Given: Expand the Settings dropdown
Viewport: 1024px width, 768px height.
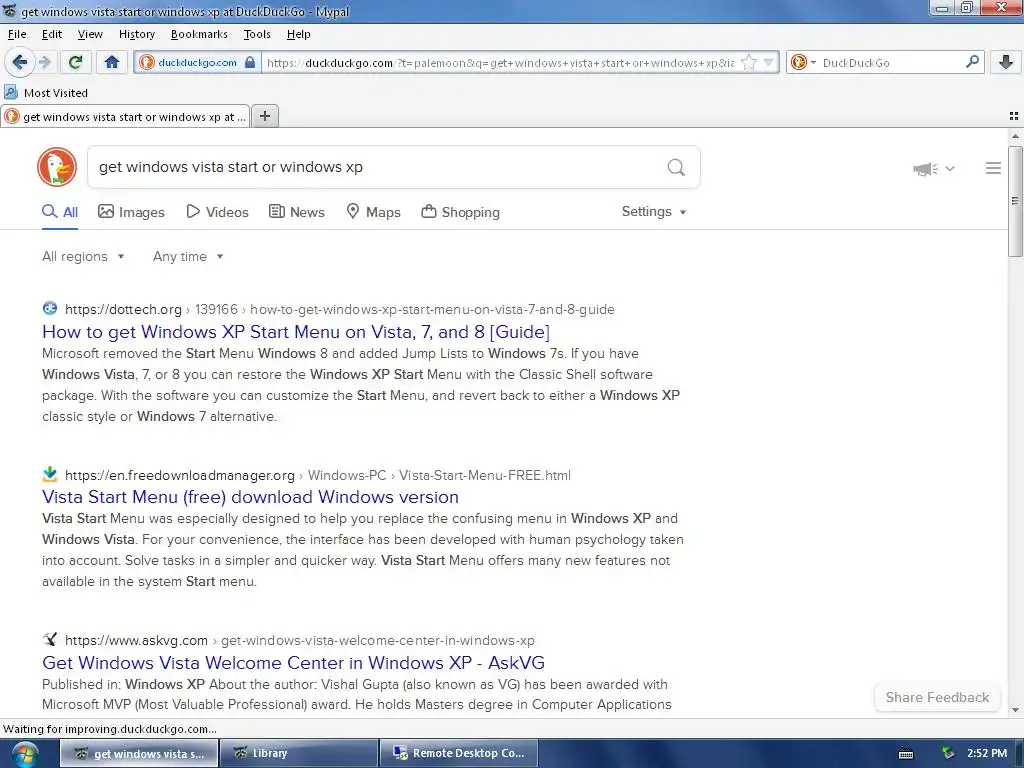Looking at the screenshot, I should 654,212.
